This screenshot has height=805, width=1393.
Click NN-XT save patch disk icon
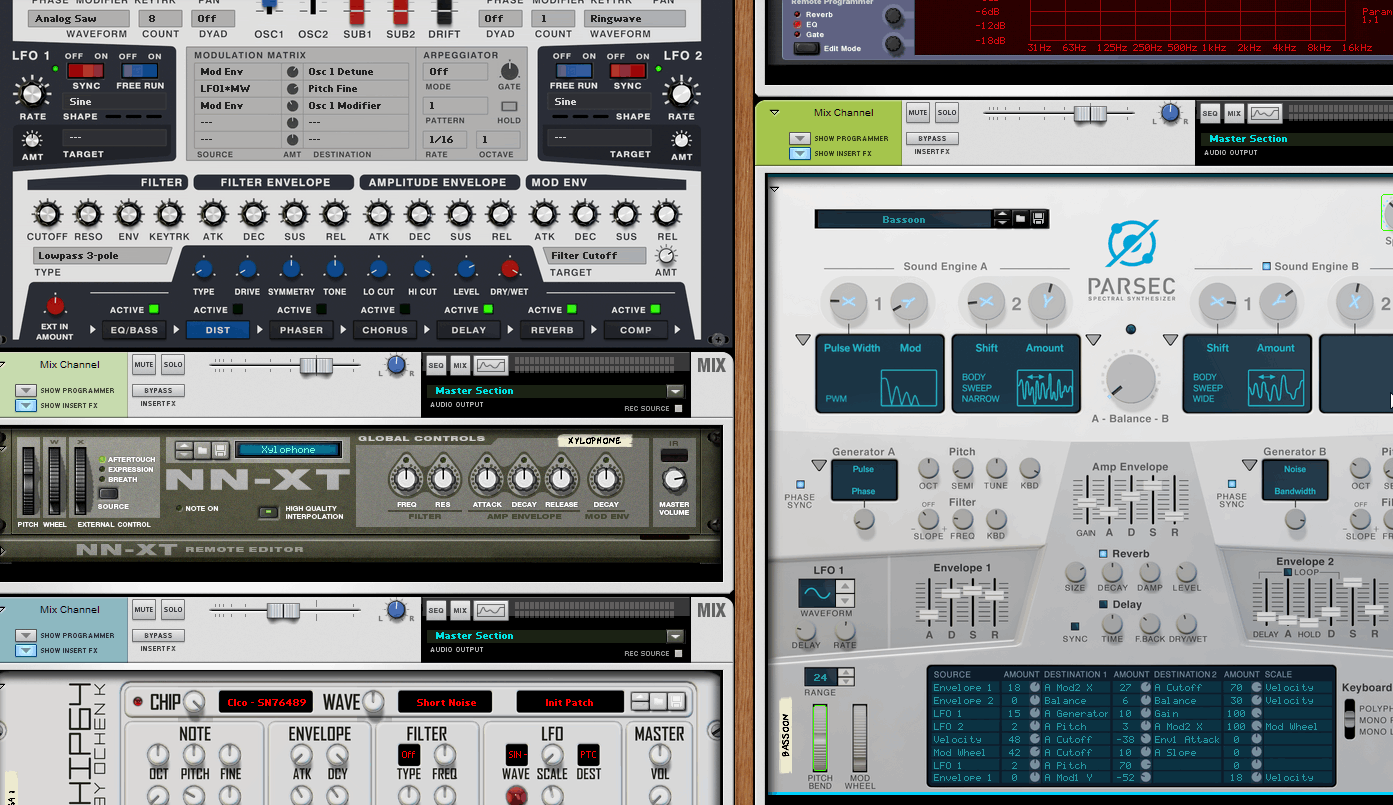point(220,450)
